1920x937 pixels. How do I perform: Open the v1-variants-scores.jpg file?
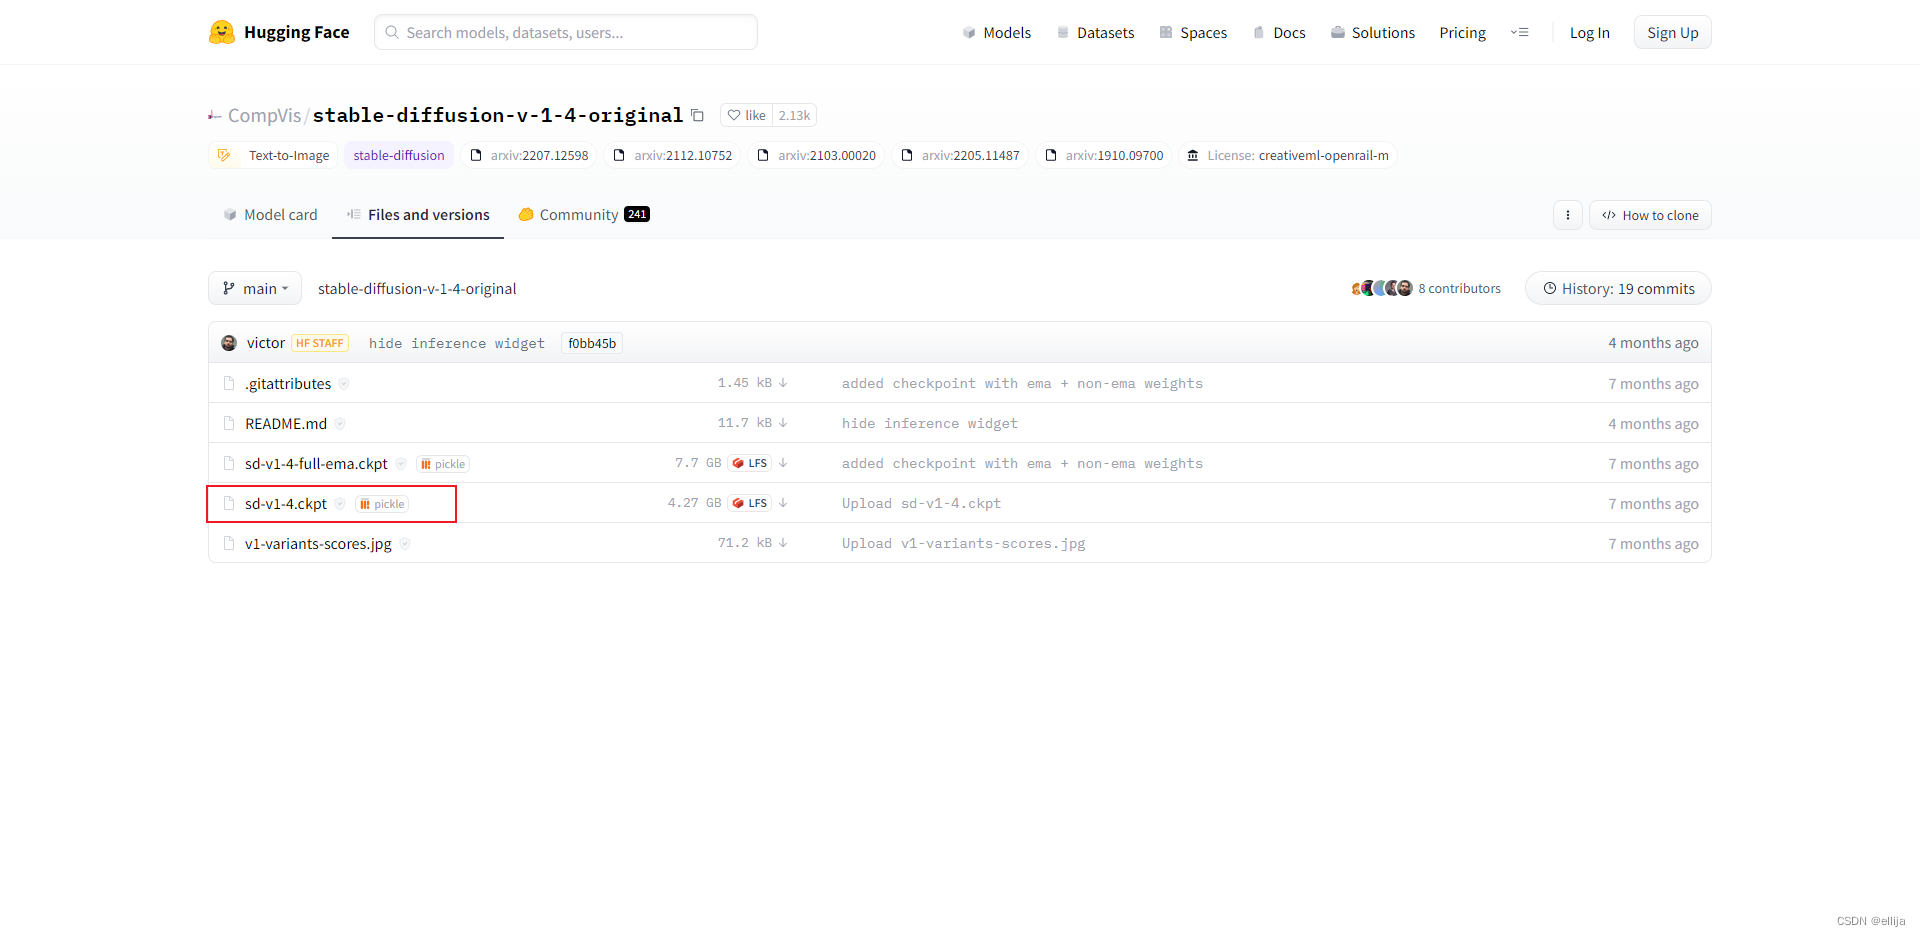(x=318, y=543)
